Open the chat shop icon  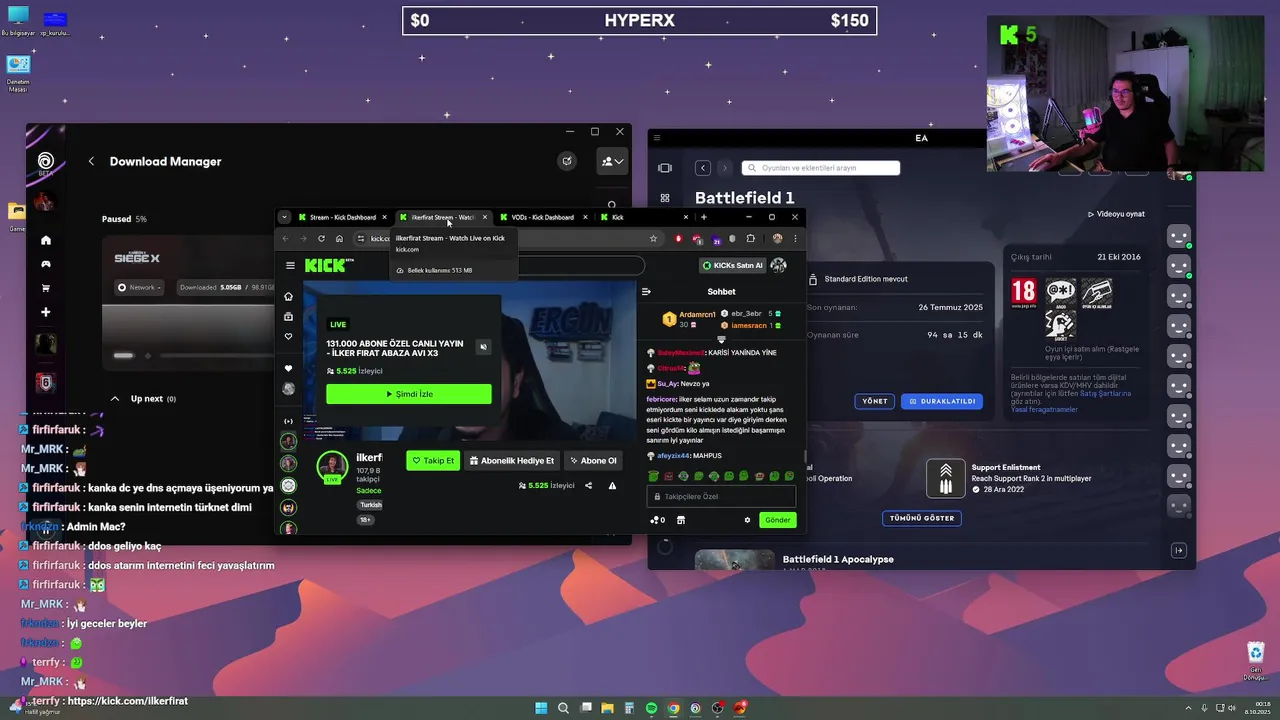point(681,520)
